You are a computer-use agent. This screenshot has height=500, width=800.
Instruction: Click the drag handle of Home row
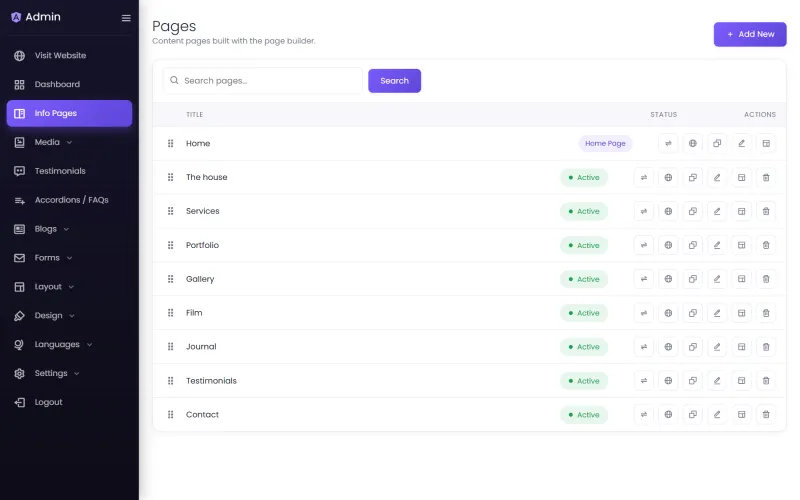pyautogui.click(x=170, y=143)
